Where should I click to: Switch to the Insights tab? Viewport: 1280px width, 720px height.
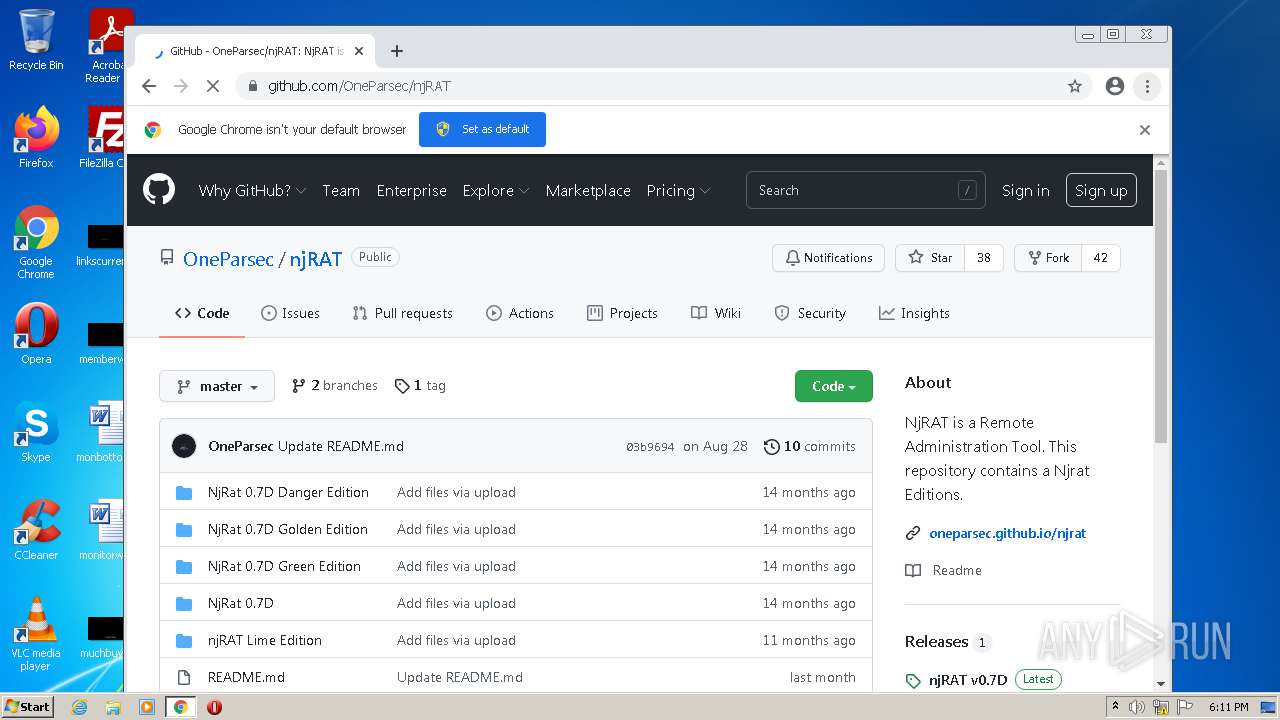914,313
